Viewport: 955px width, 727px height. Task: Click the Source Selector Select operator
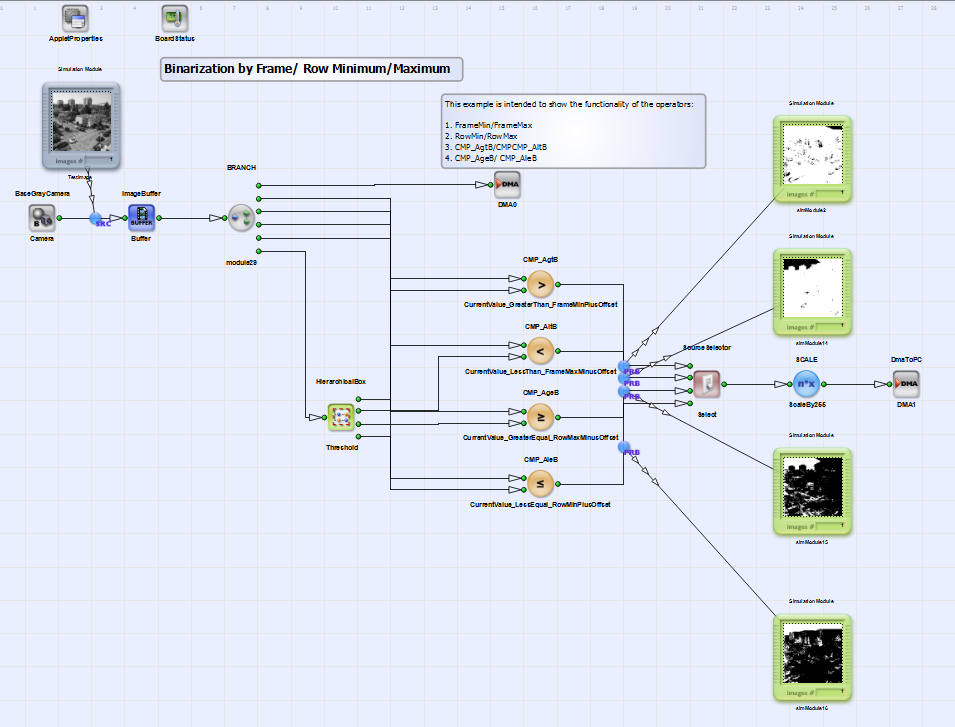(x=707, y=384)
